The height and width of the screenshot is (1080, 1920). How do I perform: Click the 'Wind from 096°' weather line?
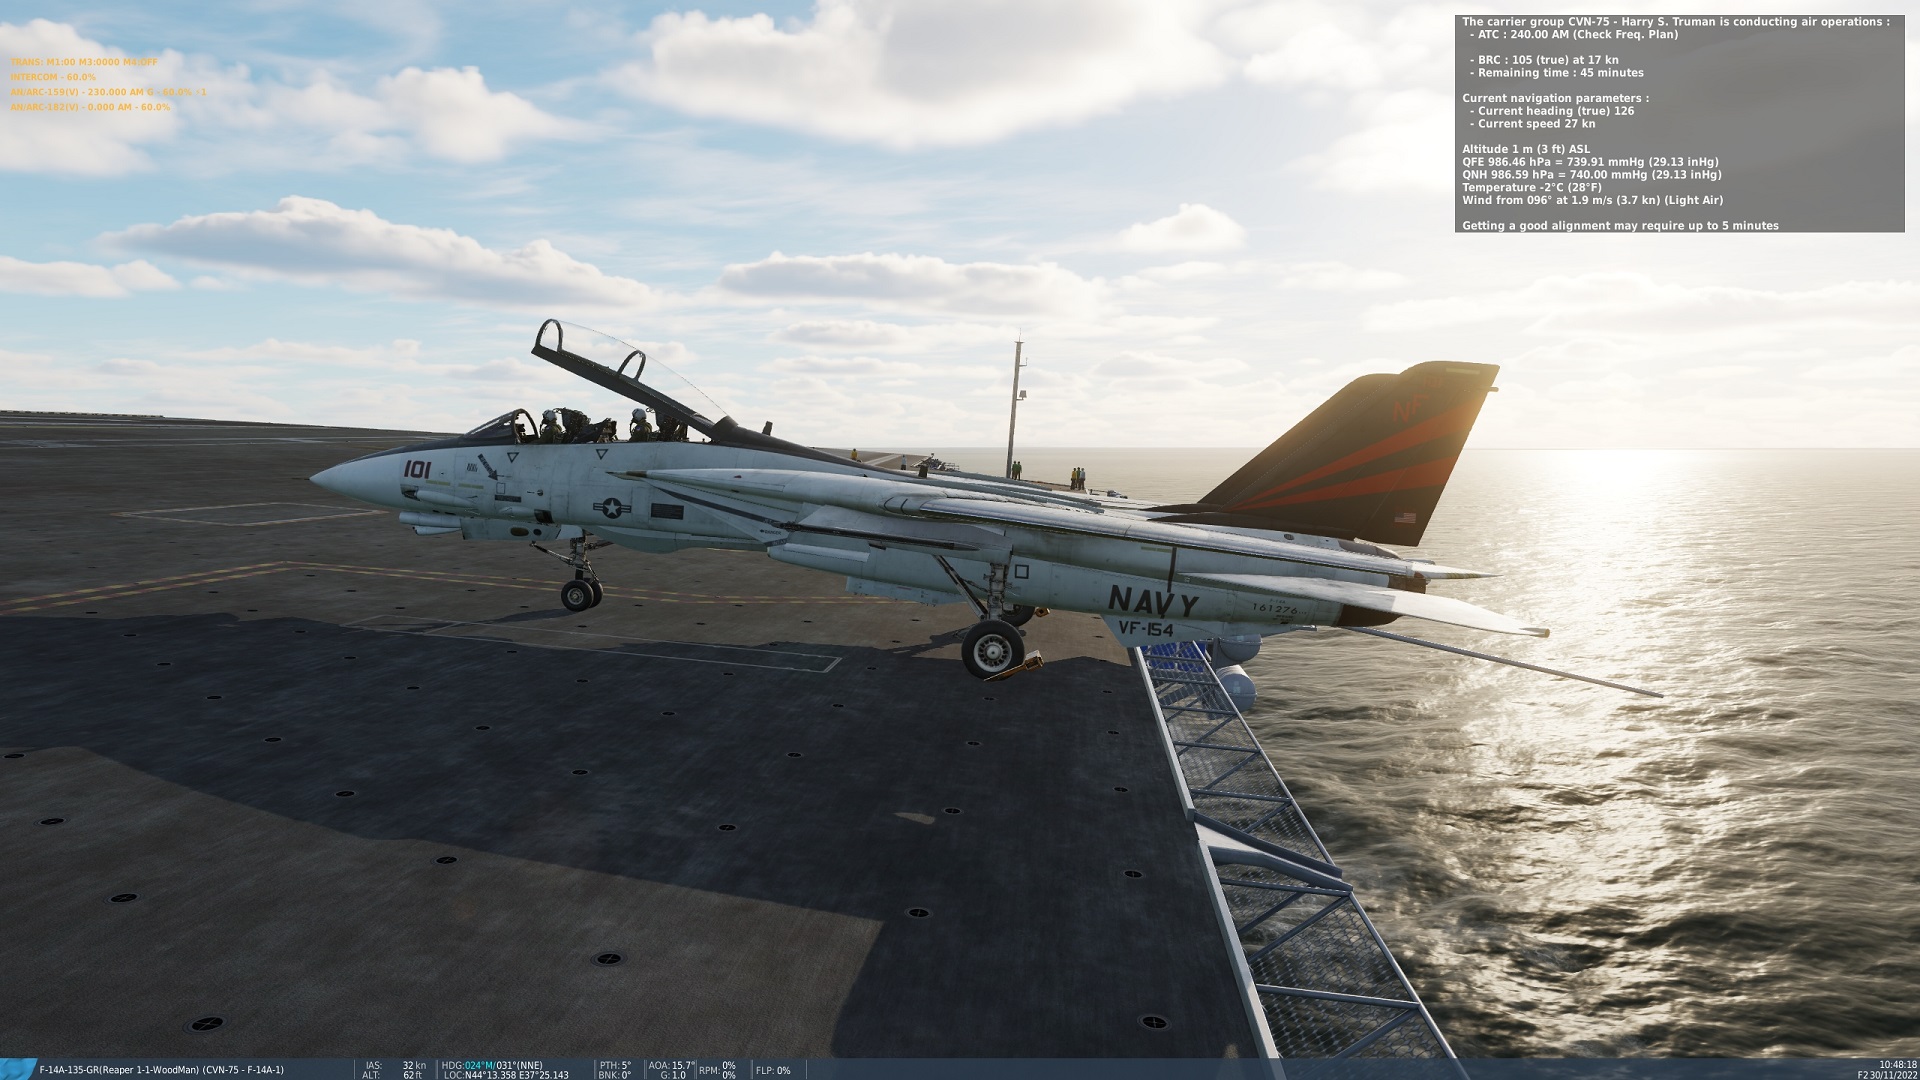[1592, 200]
